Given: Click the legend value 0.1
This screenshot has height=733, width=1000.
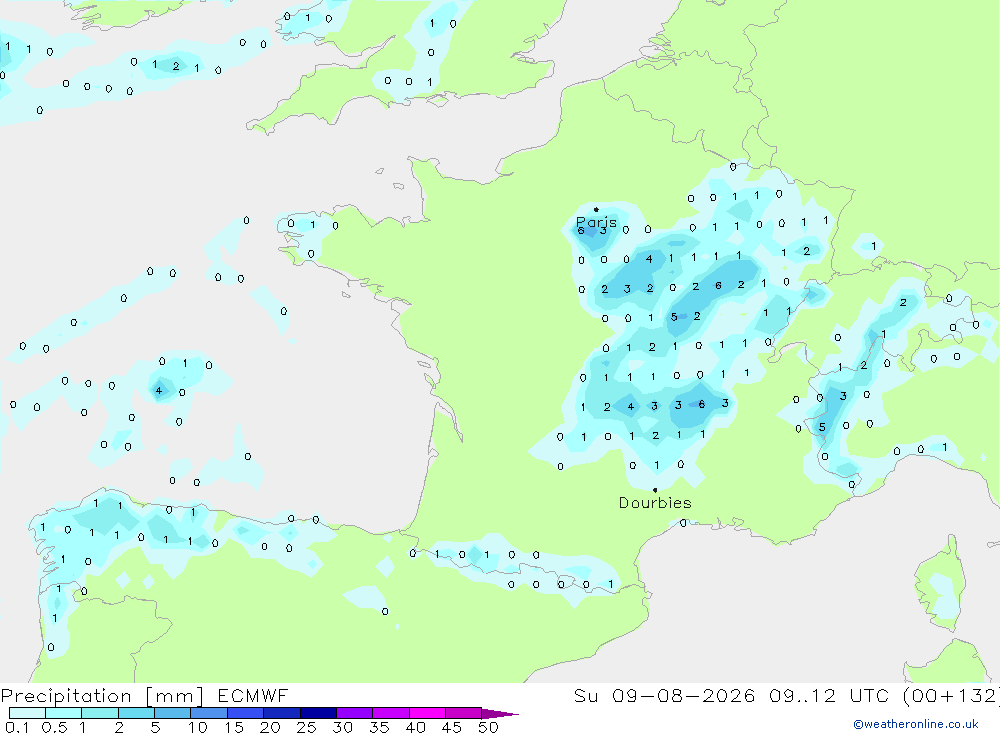Looking at the screenshot, I should 17,727.
